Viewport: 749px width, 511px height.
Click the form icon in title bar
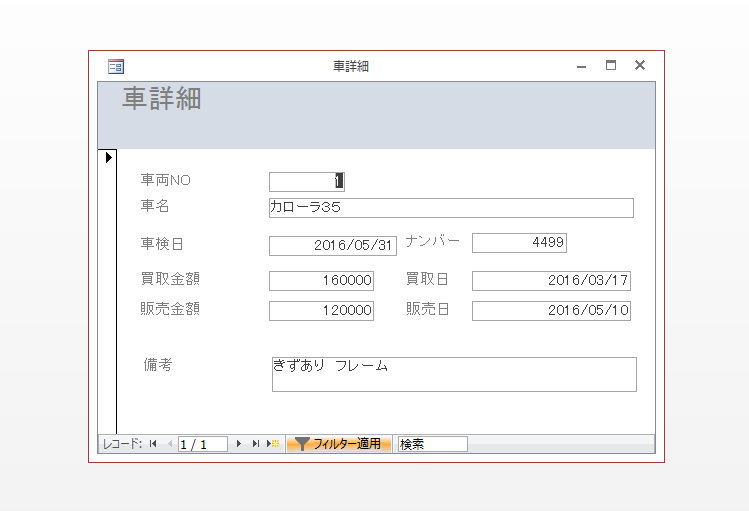point(116,66)
